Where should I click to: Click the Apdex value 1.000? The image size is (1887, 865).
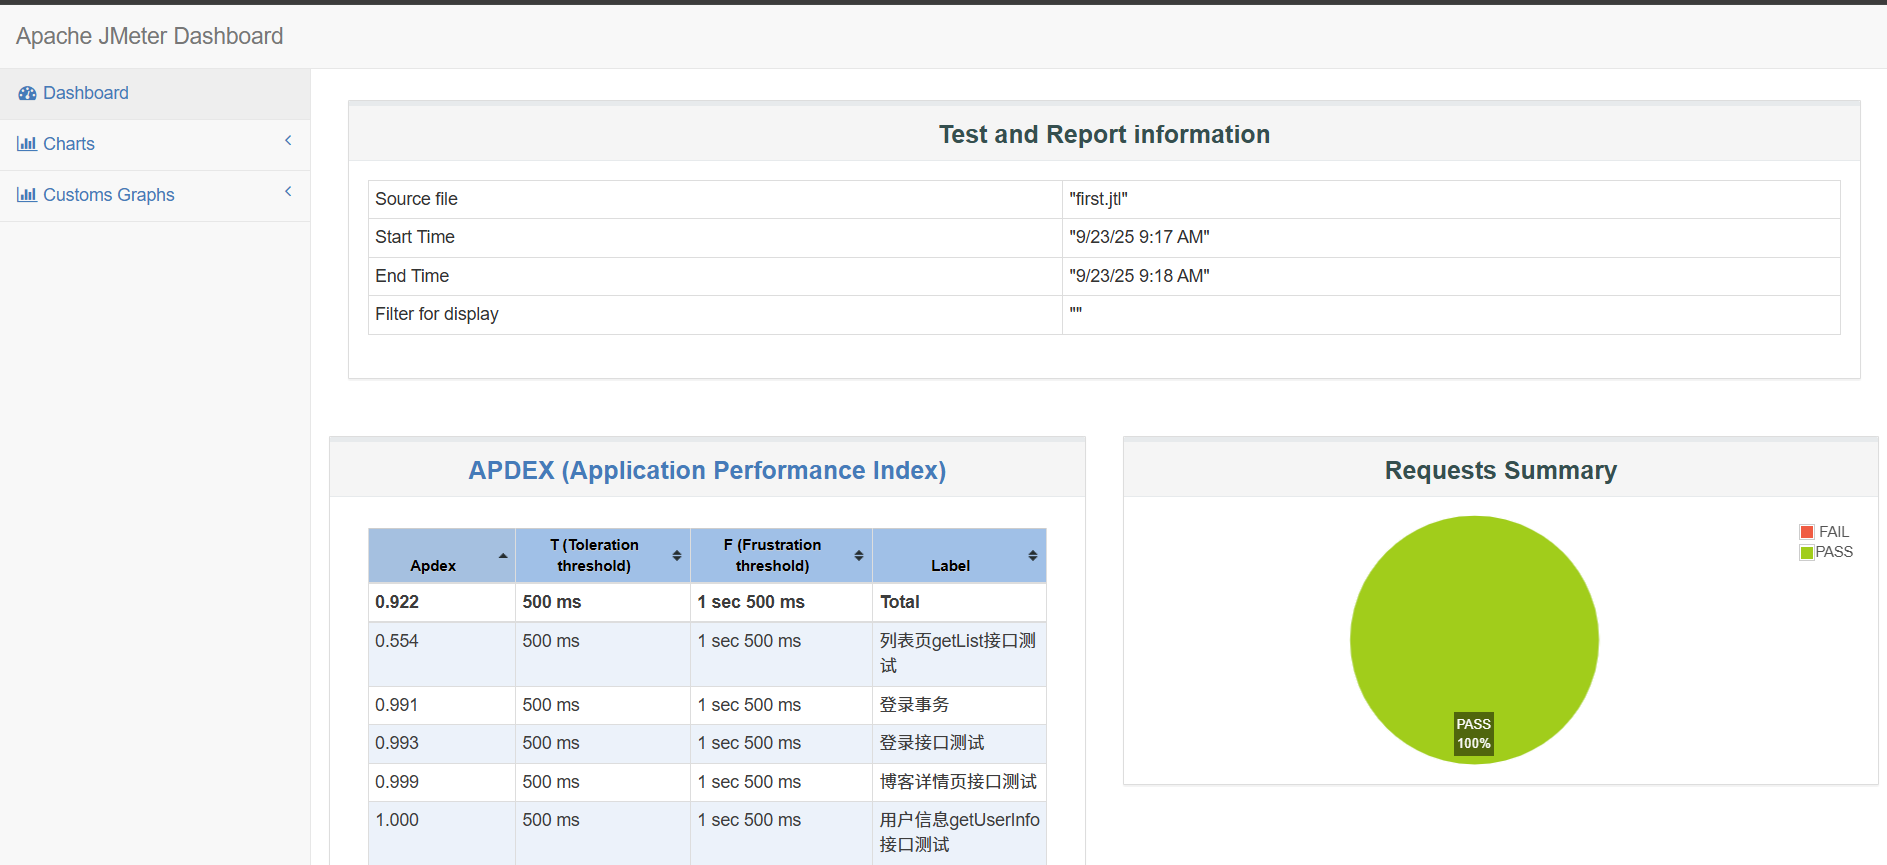click(x=397, y=820)
